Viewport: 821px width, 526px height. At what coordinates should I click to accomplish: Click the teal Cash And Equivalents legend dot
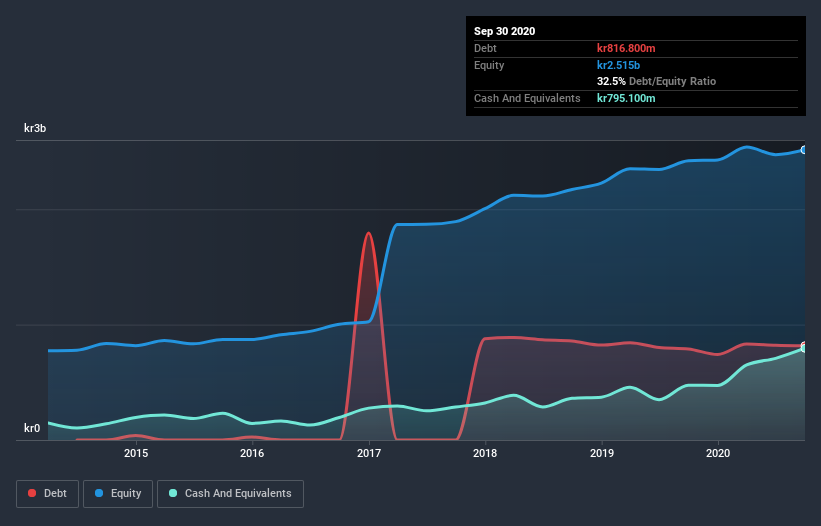(x=173, y=493)
